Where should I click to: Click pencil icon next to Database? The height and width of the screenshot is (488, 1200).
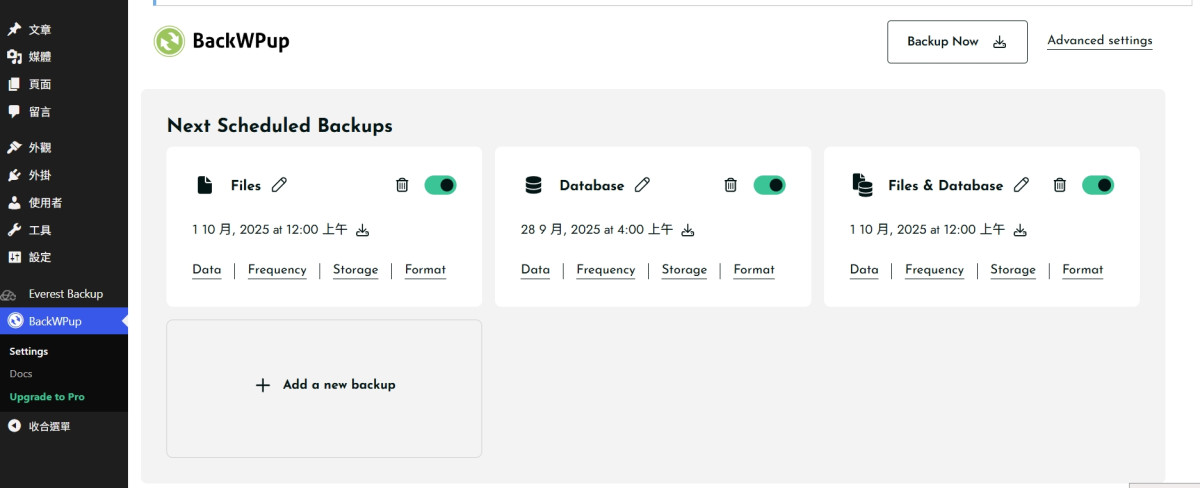(643, 185)
